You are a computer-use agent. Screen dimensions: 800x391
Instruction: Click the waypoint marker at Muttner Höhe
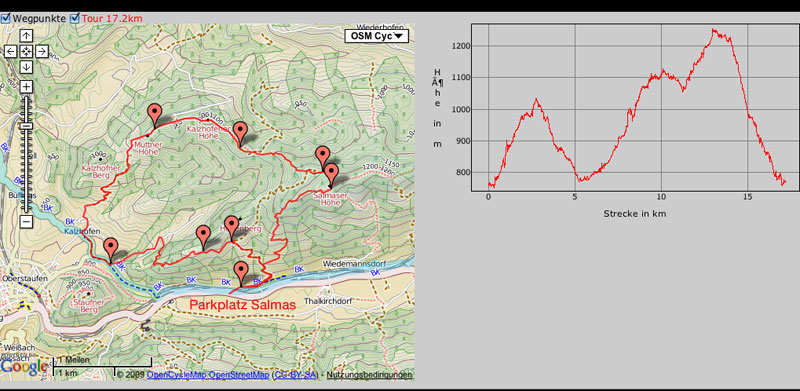[154, 116]
